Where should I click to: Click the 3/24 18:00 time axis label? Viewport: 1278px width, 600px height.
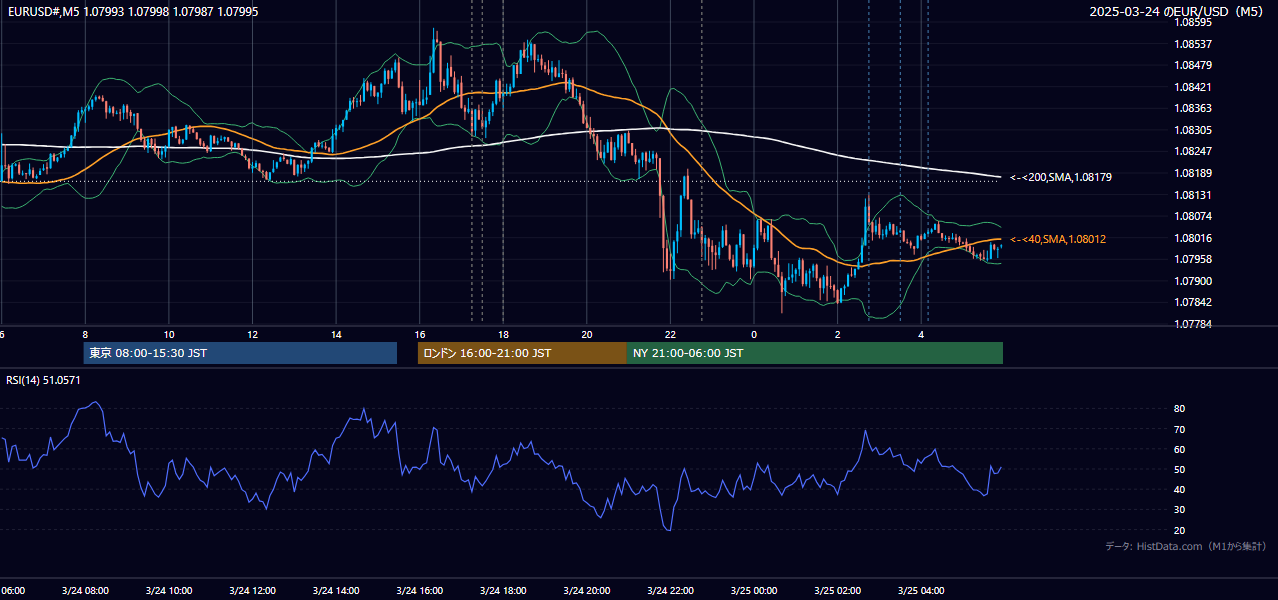click(x=503, y=590)
